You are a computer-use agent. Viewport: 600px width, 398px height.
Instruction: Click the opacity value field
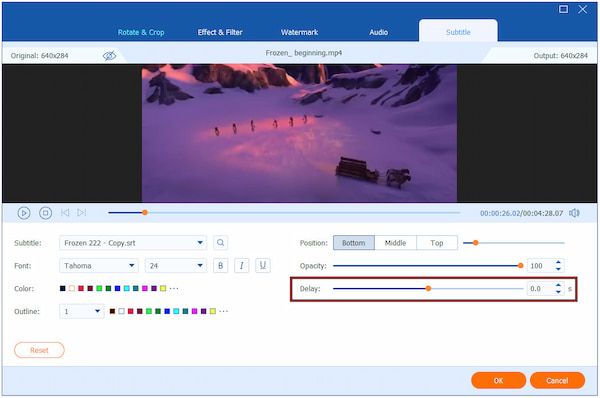(540, 266)
